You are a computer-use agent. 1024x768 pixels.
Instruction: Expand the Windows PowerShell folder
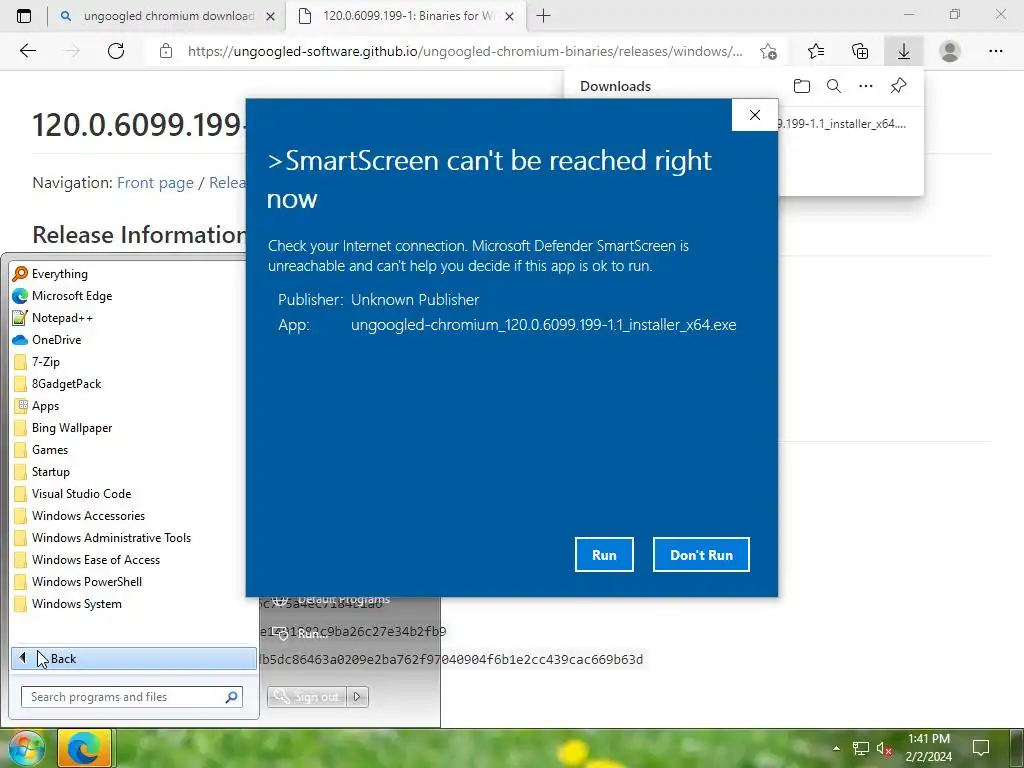(133, 582)
